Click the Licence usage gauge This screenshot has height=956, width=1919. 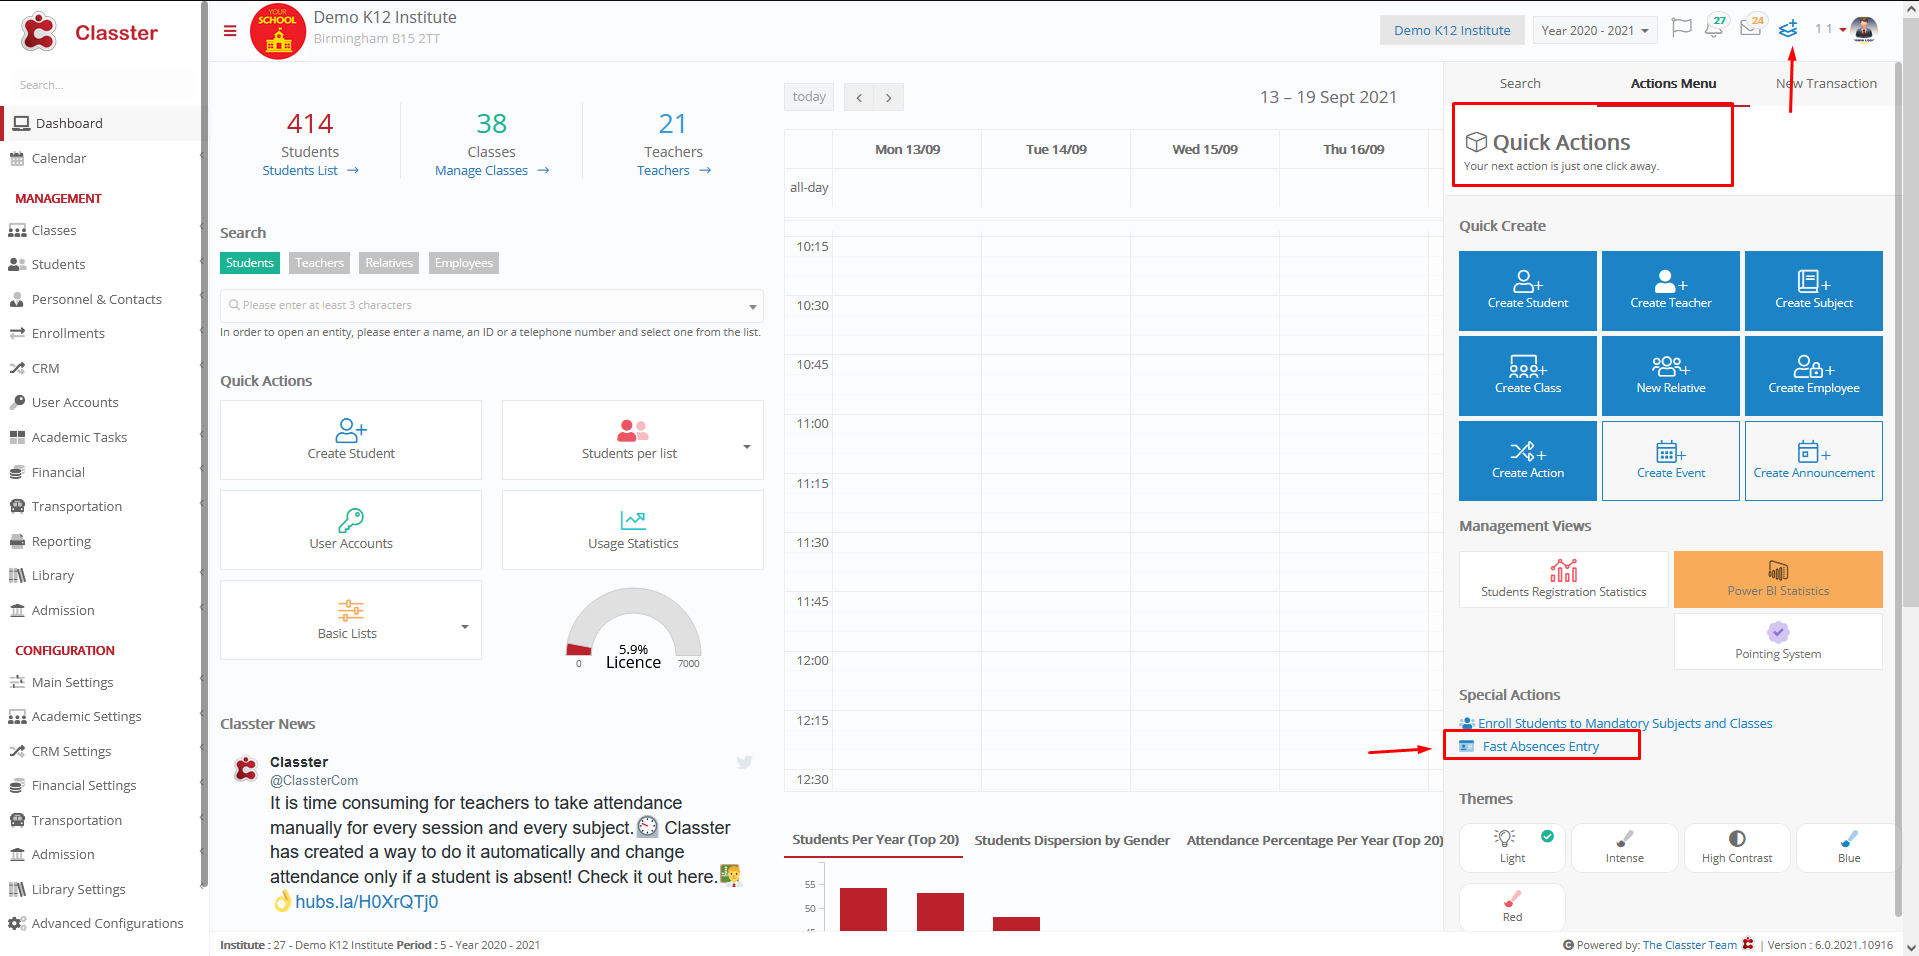coord(634,628)
